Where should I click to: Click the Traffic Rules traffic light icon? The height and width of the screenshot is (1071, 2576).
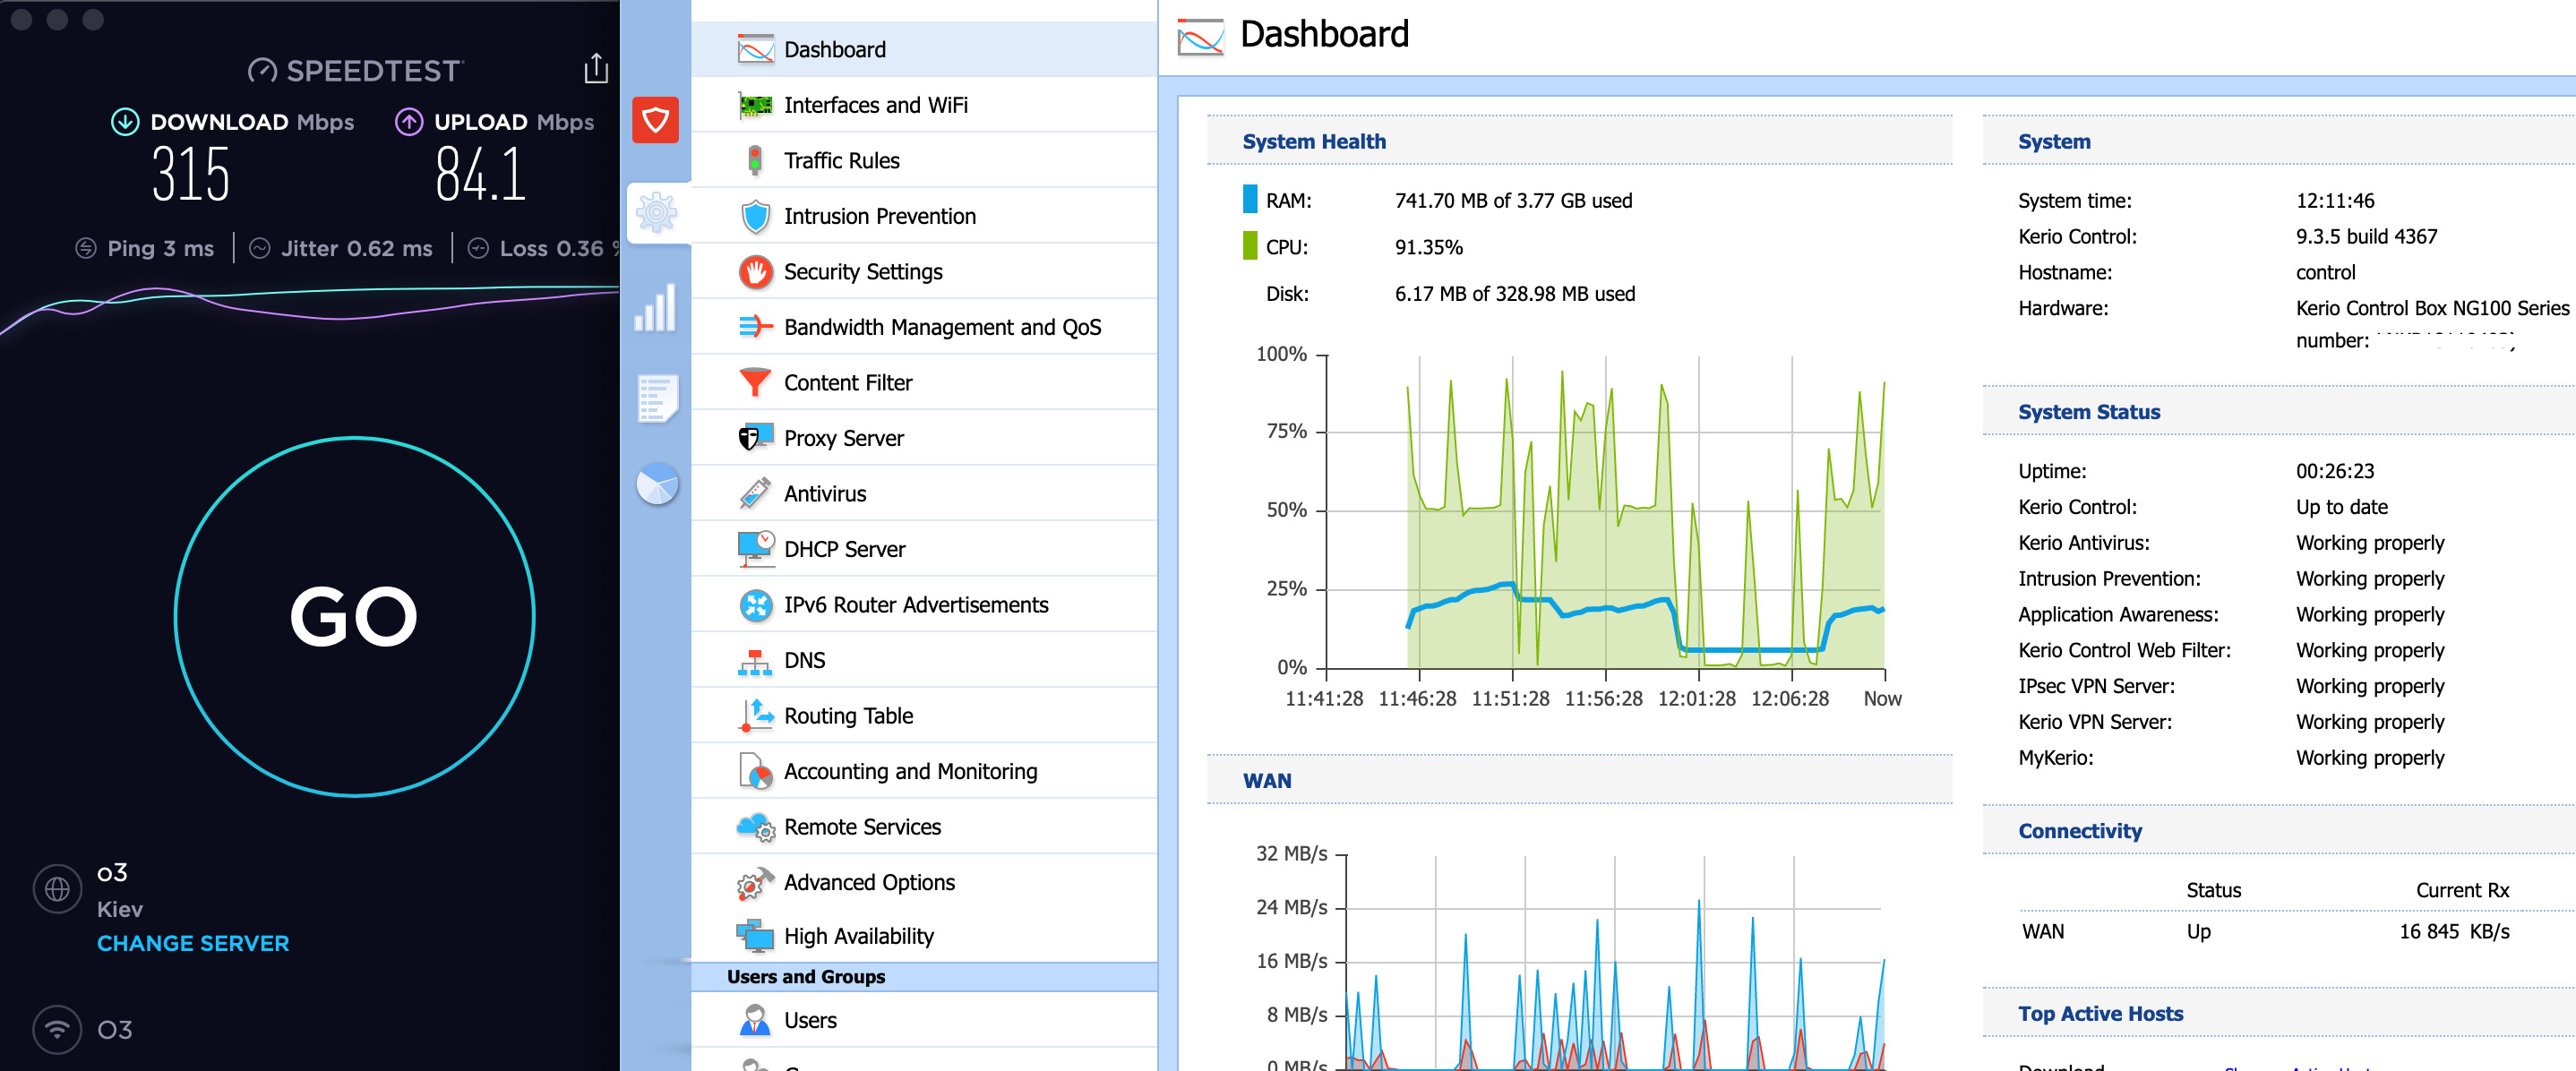(x=755, y=160)
